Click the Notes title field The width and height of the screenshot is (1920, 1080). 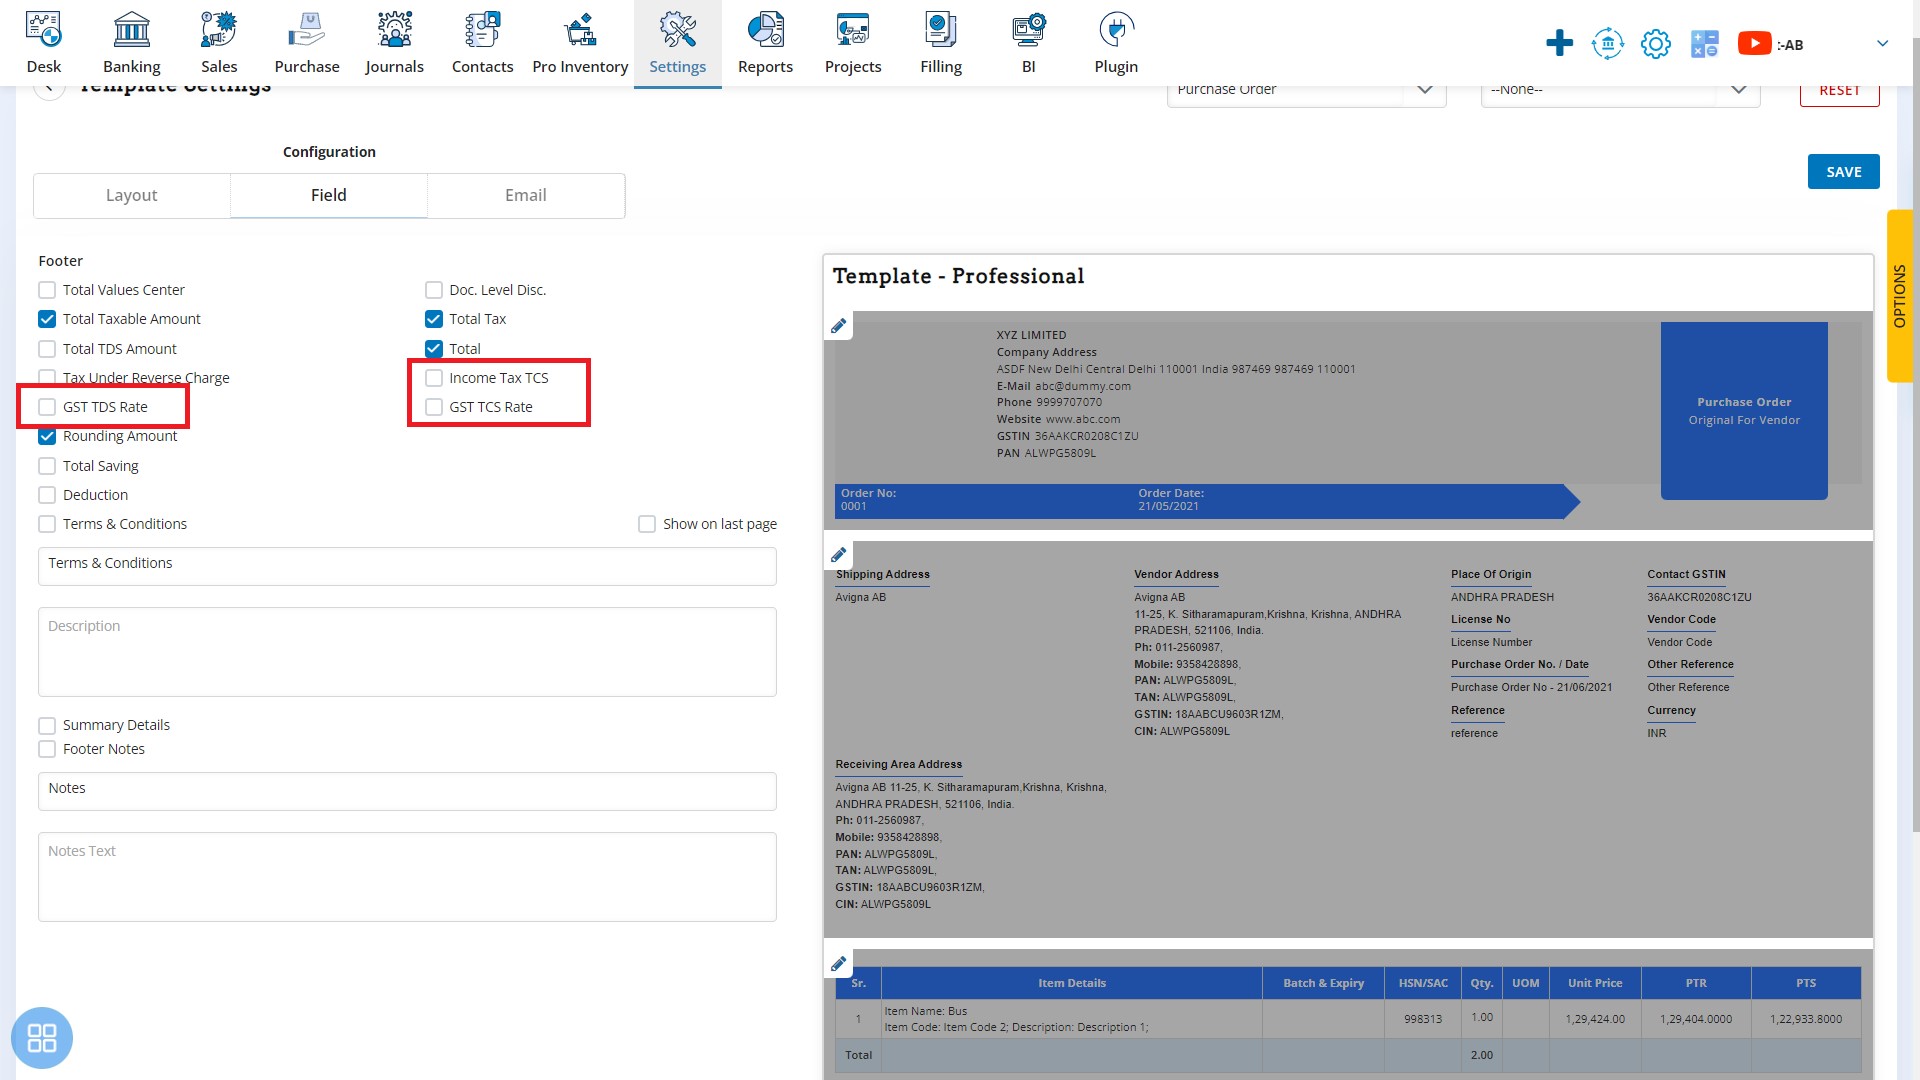click(407, 791)
